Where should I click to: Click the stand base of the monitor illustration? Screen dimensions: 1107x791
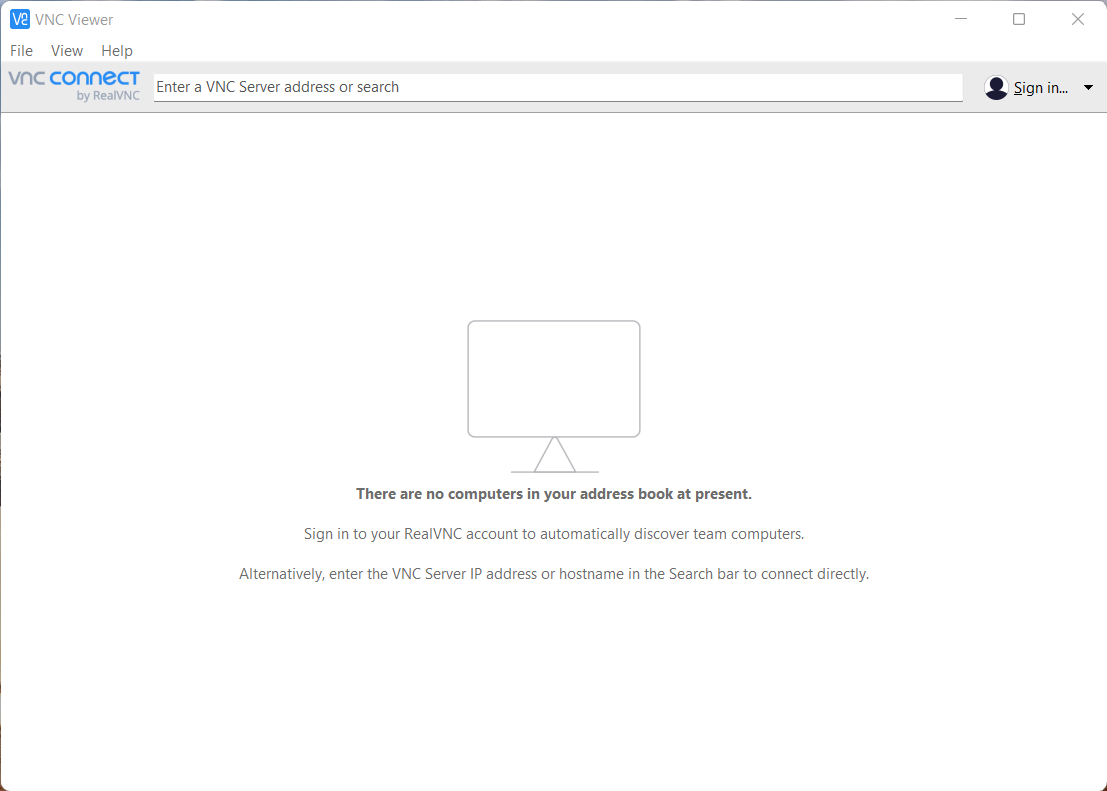coord(554,470)
